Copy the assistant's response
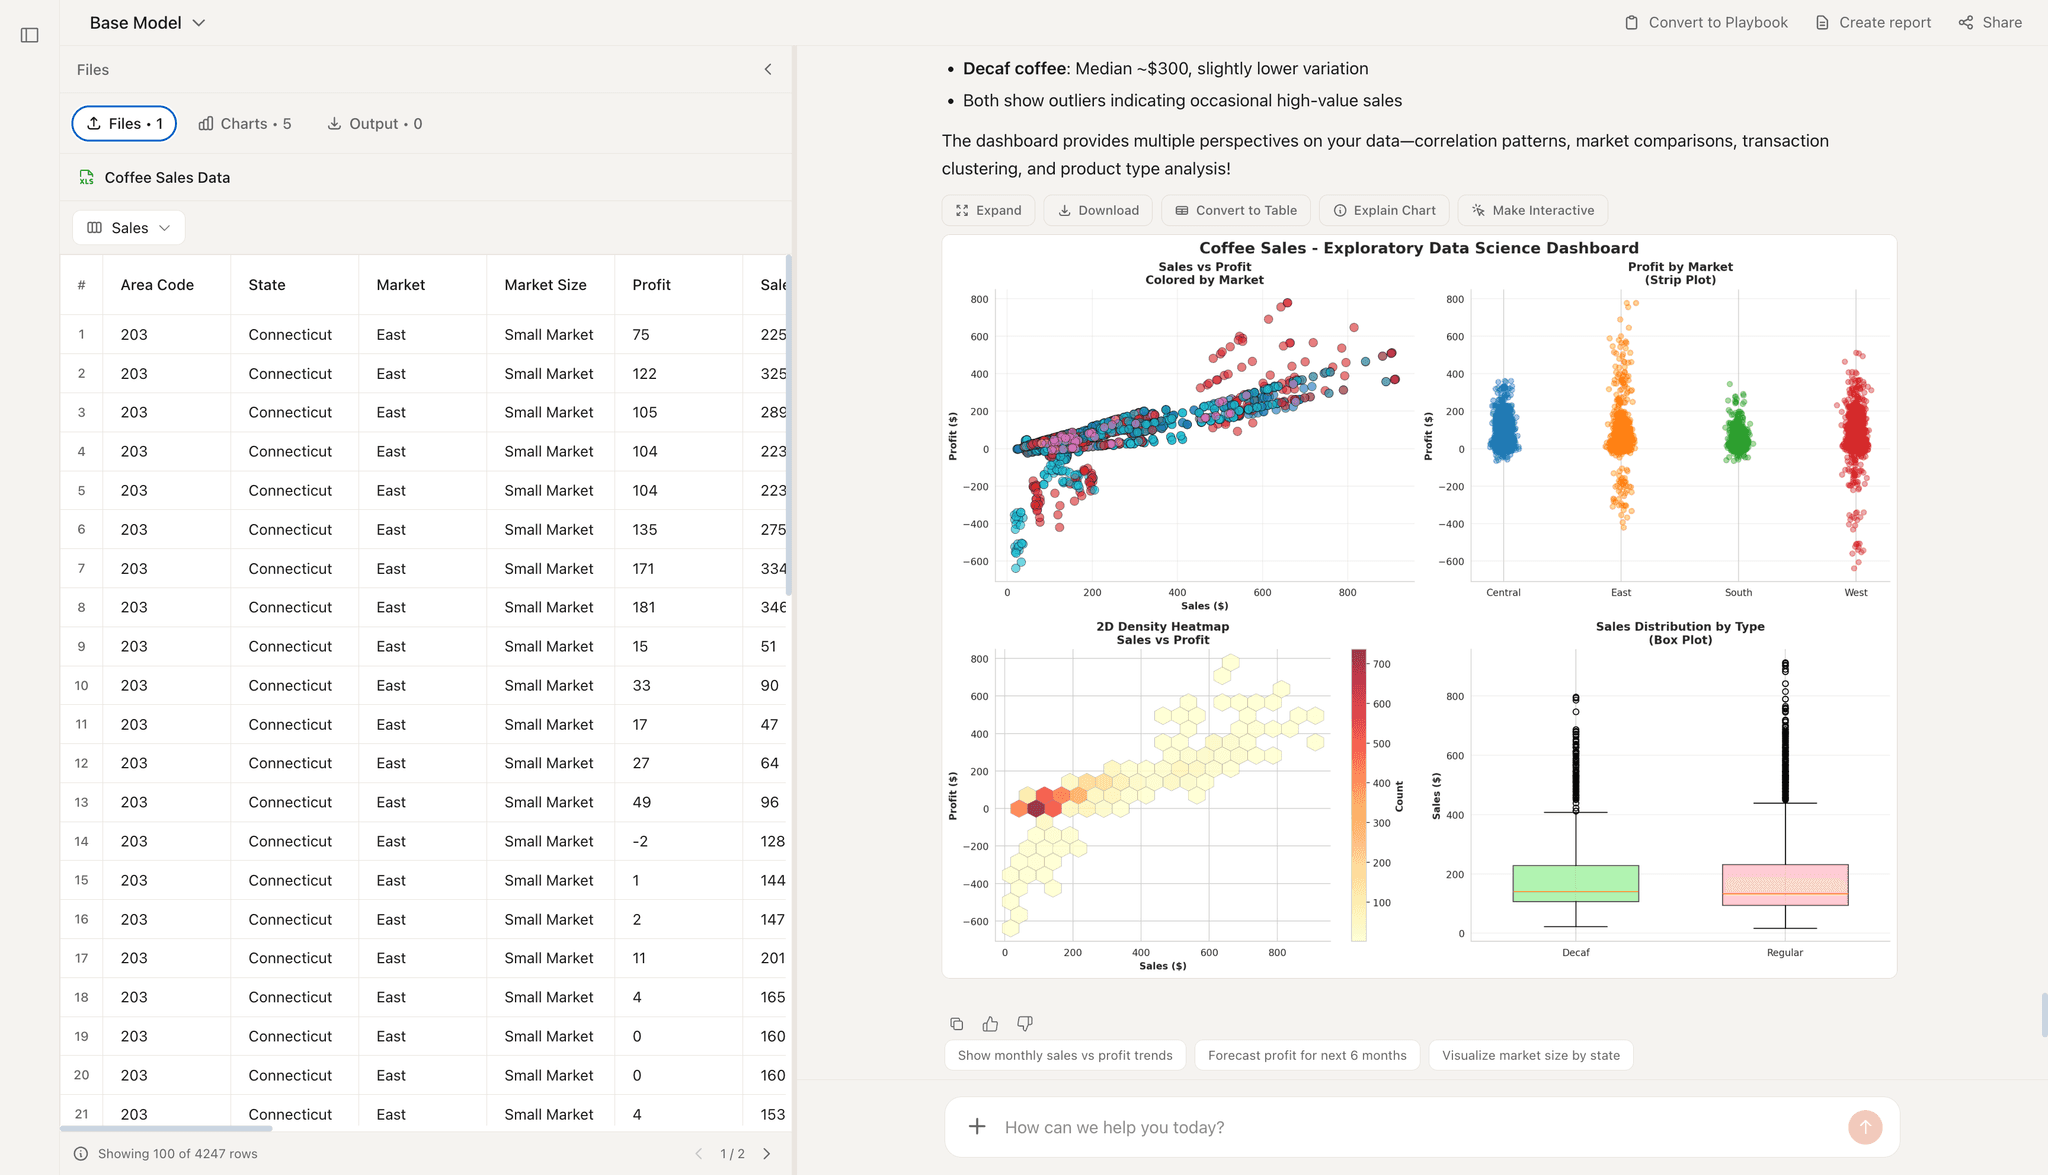 point(957,1023)
